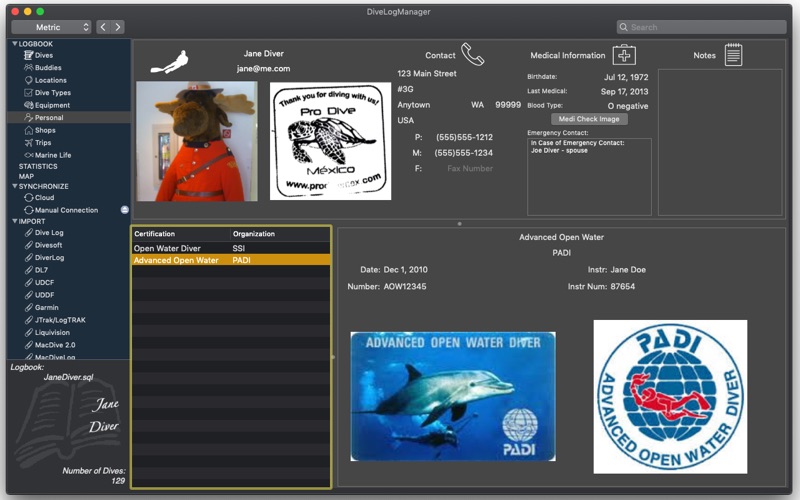Click the Medi Check Image button
This screenshot has height=500, width=800.
(589, 119)
